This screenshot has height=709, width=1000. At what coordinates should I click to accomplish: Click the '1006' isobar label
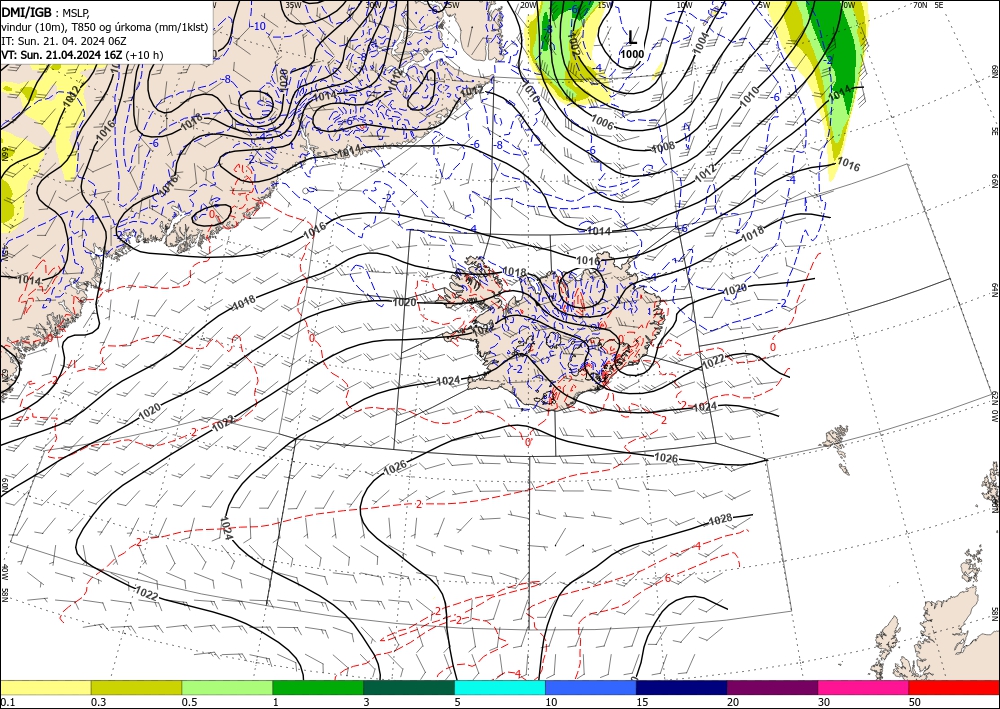pyautogui.click(x=603, y=122)
